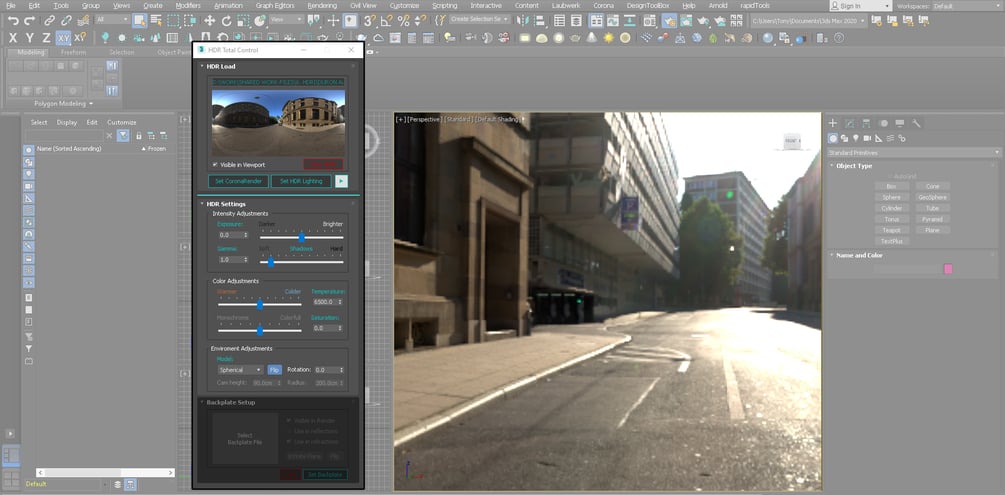Click the Set HDR Lighting button
Viewport: 1005px width, 495px height.
(x=300, y=181)
